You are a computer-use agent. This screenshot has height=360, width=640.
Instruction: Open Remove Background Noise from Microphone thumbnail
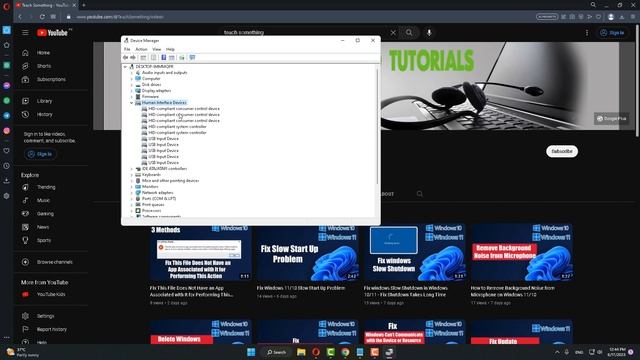[522, 252]
